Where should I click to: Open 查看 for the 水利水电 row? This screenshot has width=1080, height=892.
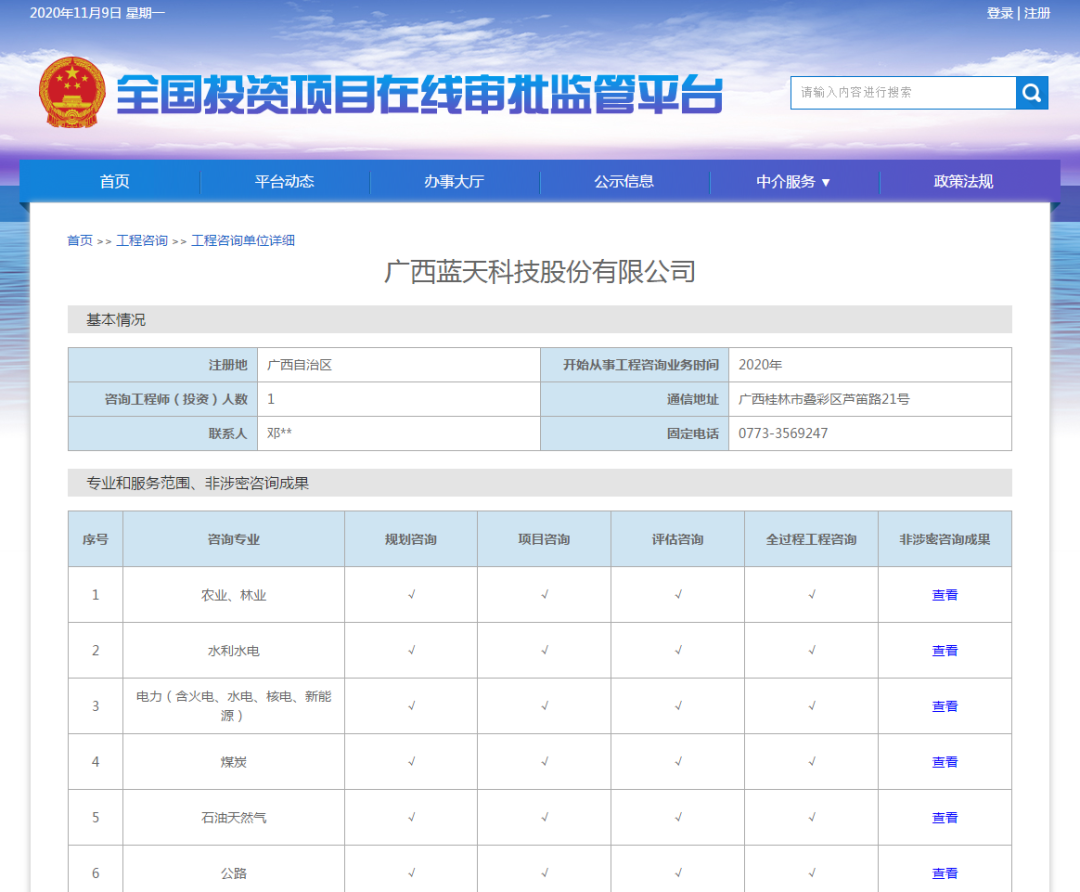[943, 650]
